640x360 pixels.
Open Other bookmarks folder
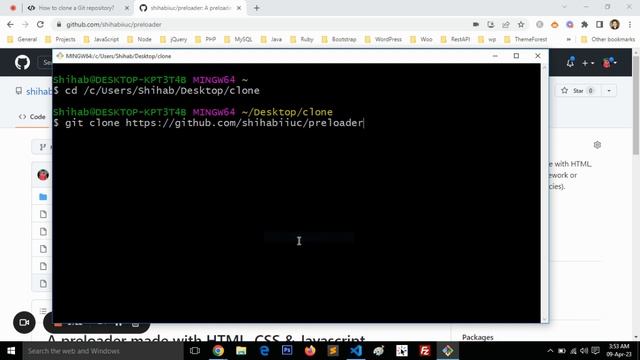coord(608,40)
